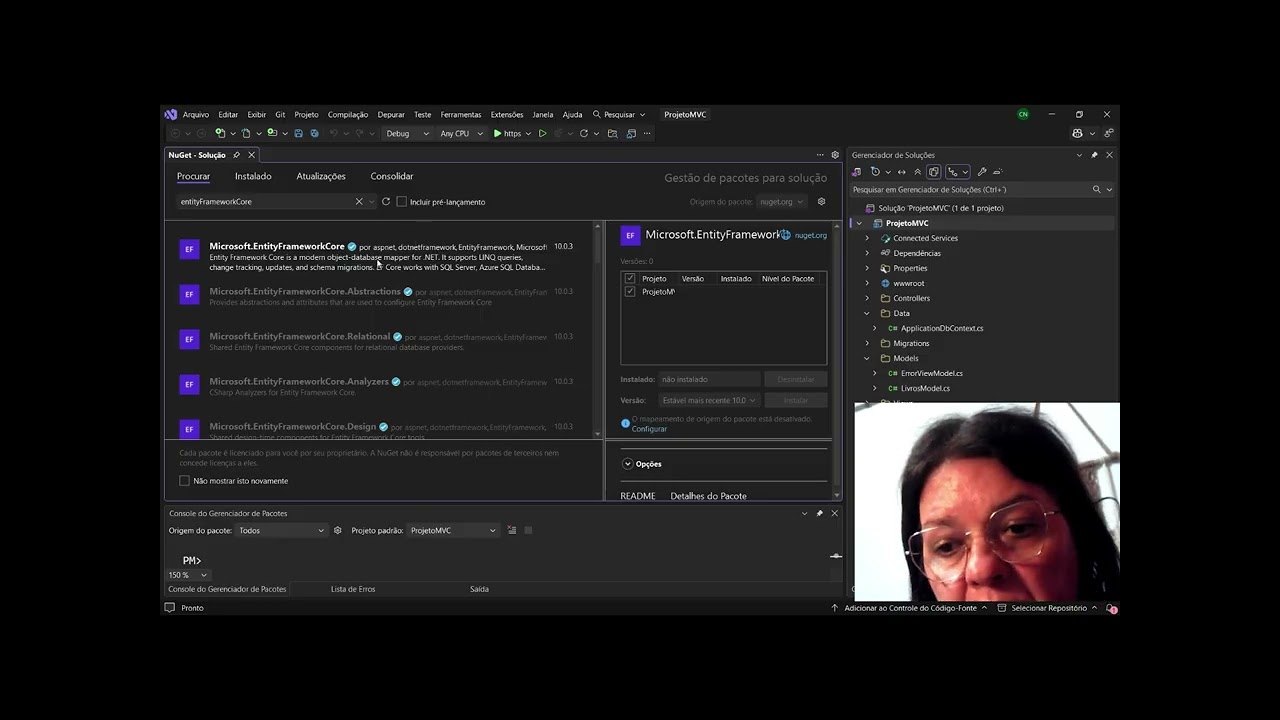Click the Open File toolbar icon
The image size is (1280, 720).
245,133
